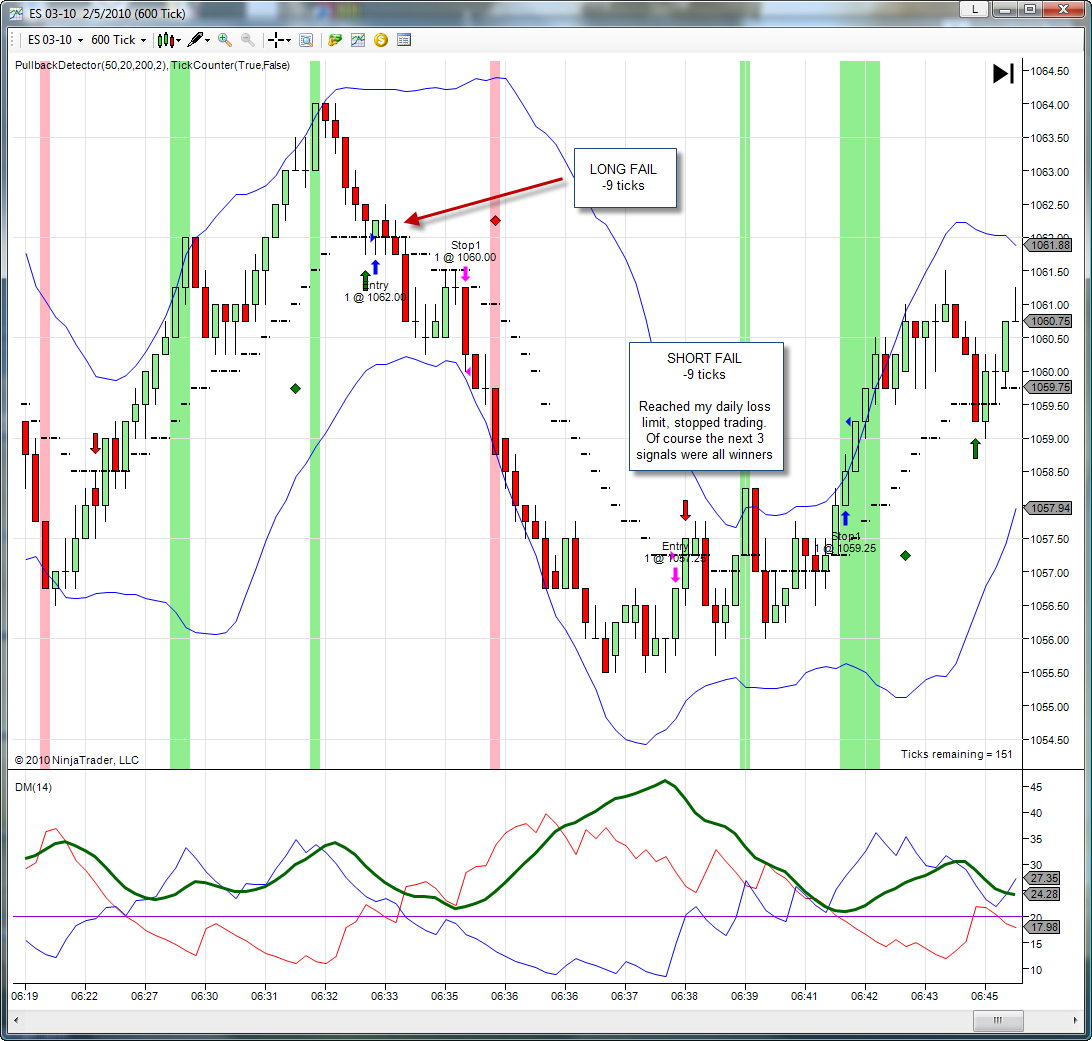Click the horizontal scrollbar left arrow
The width and height of the screenshot is (1092, 1041).
click(15, 1021)
